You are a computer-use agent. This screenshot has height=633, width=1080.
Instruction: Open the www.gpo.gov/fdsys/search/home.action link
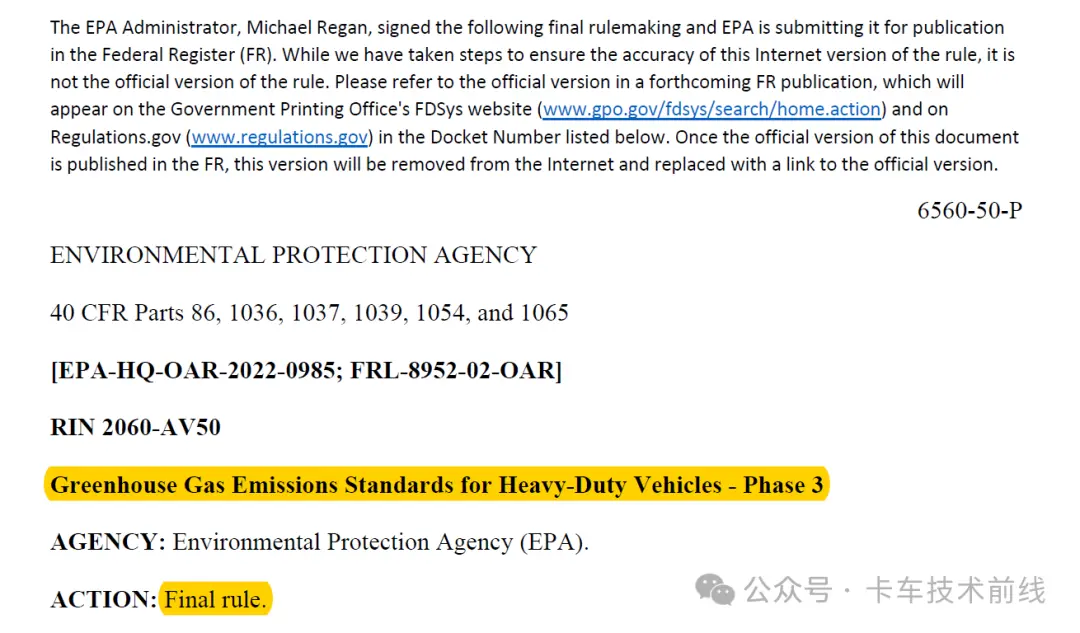[x=712, y=110]
